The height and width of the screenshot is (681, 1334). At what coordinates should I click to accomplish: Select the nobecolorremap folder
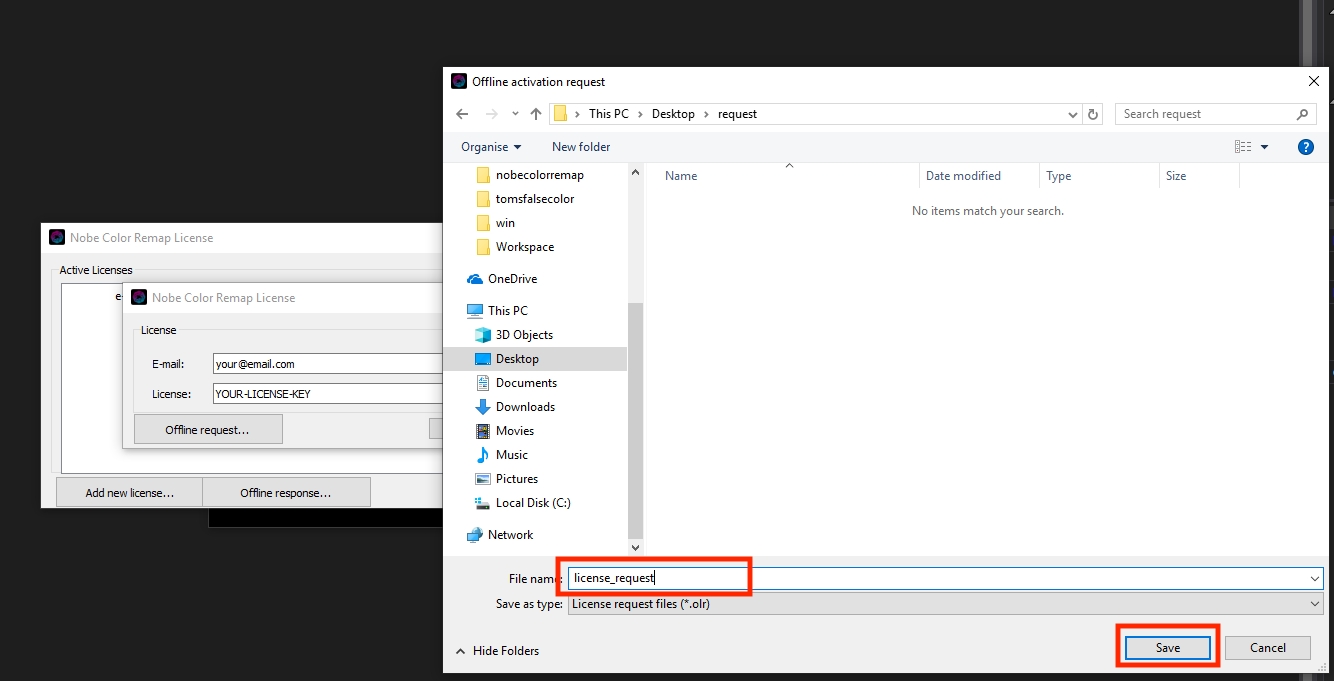(530, 175)
